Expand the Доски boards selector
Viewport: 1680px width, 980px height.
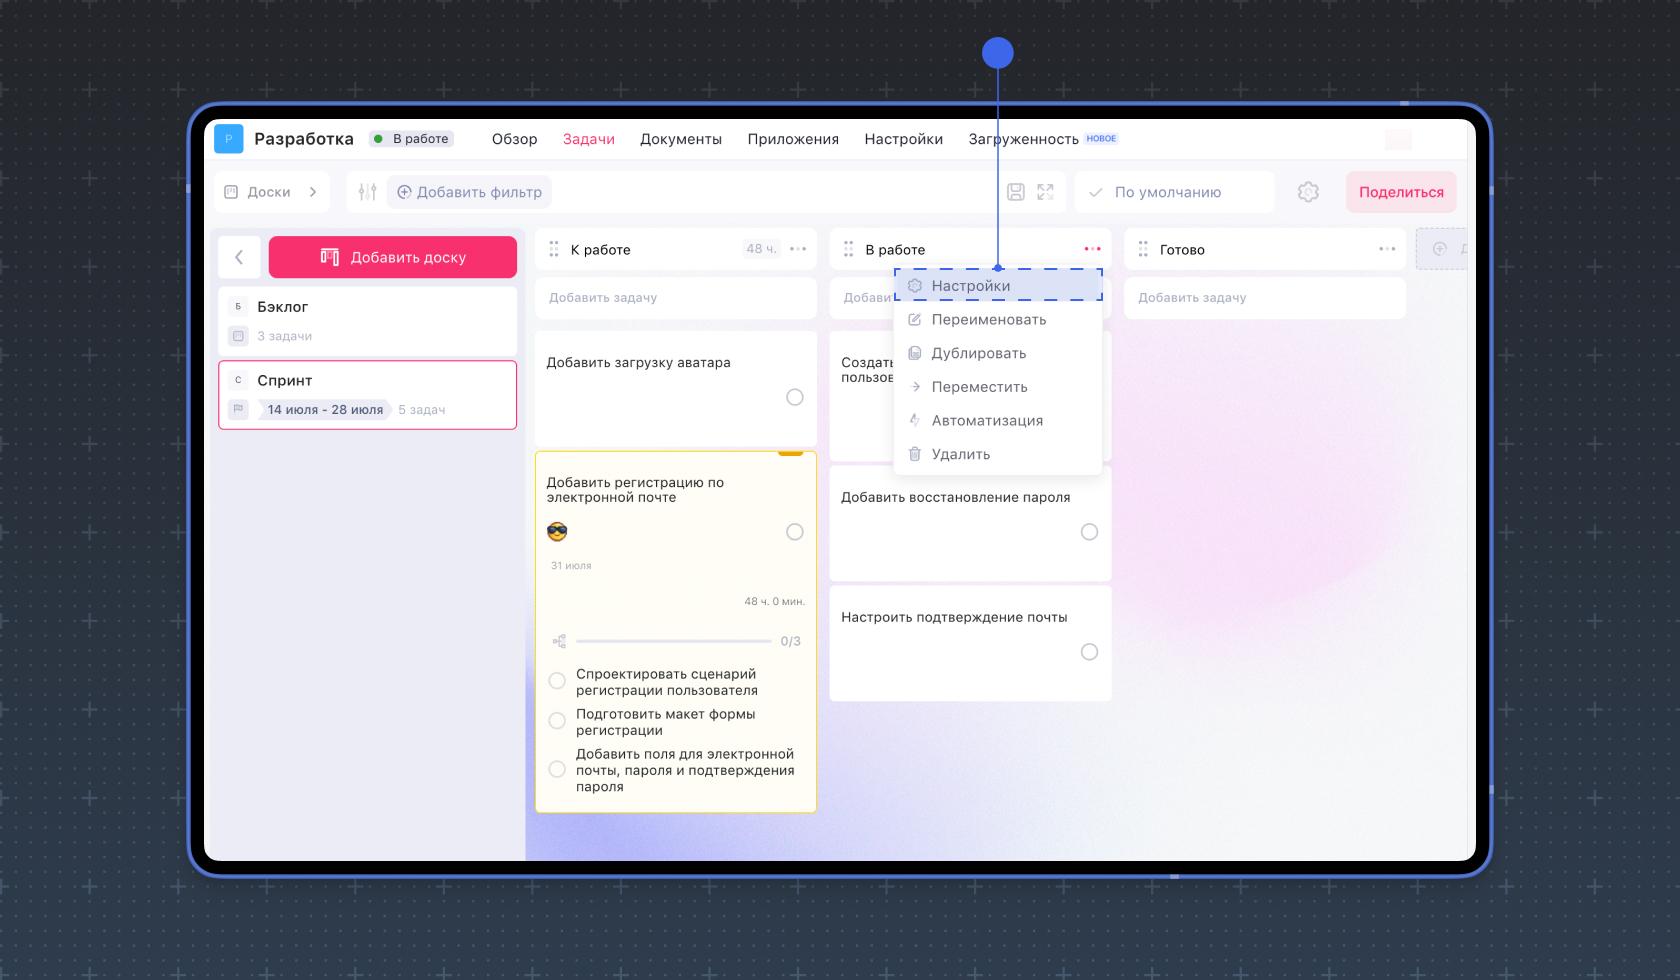271,192
